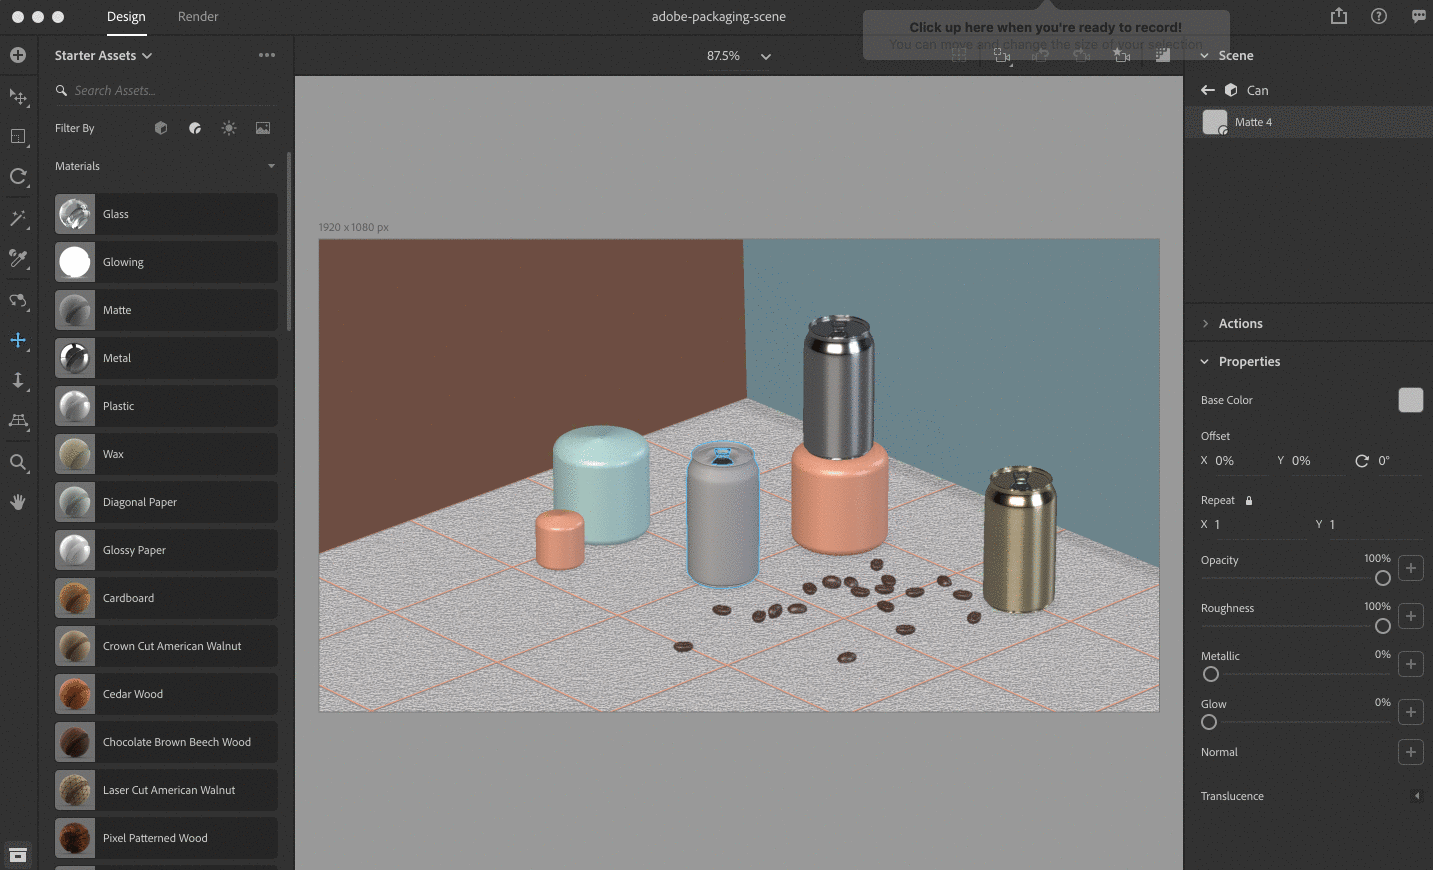Open the Add content tool at toolbar top

[x=18, y=55]
